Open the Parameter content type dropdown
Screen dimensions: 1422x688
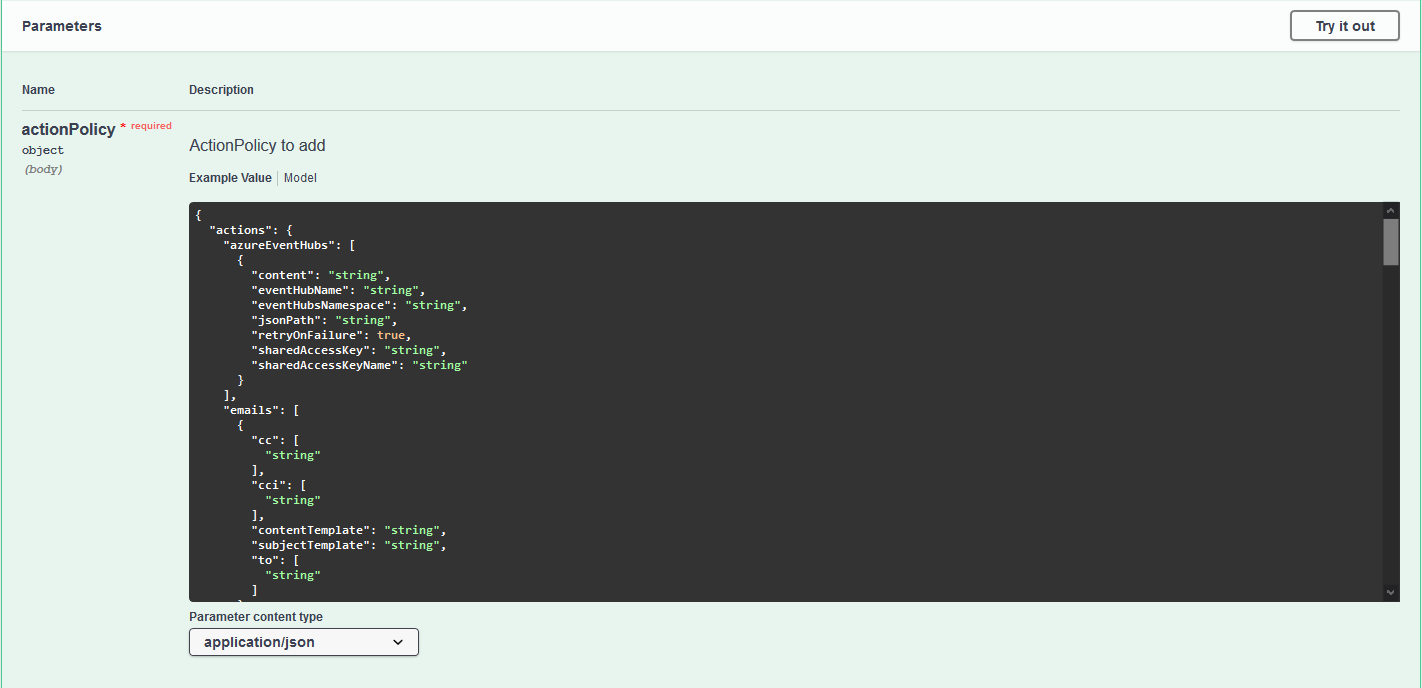(x=304, y=642)
